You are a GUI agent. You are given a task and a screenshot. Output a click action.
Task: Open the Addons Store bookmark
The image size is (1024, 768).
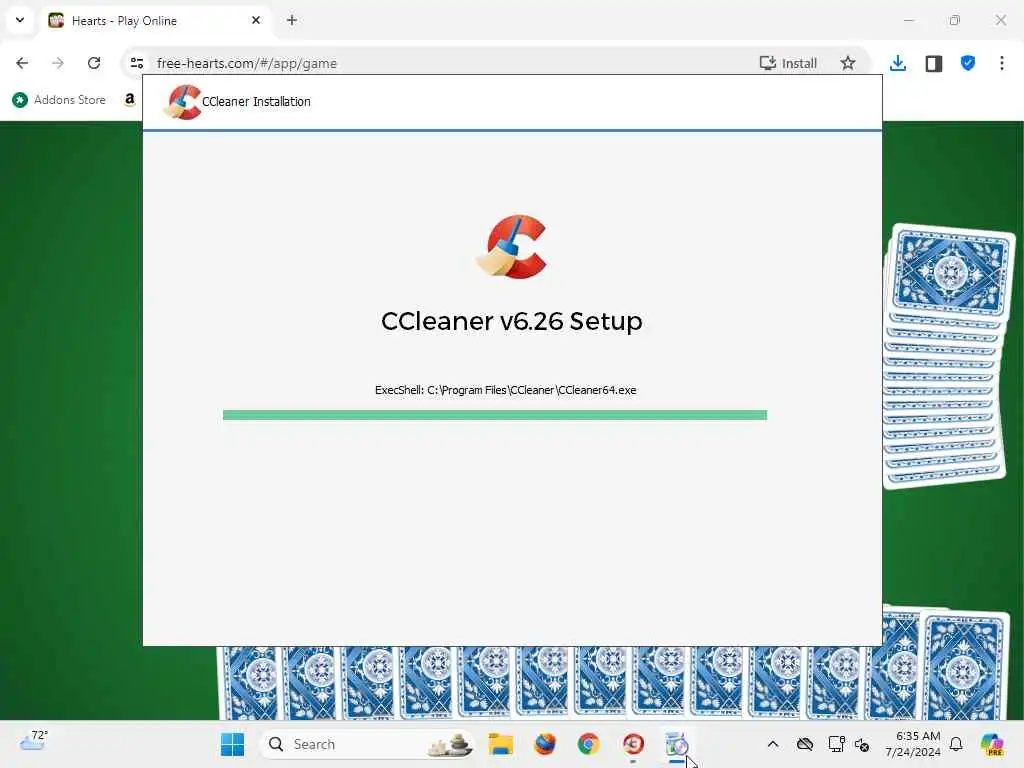[59, 100]
